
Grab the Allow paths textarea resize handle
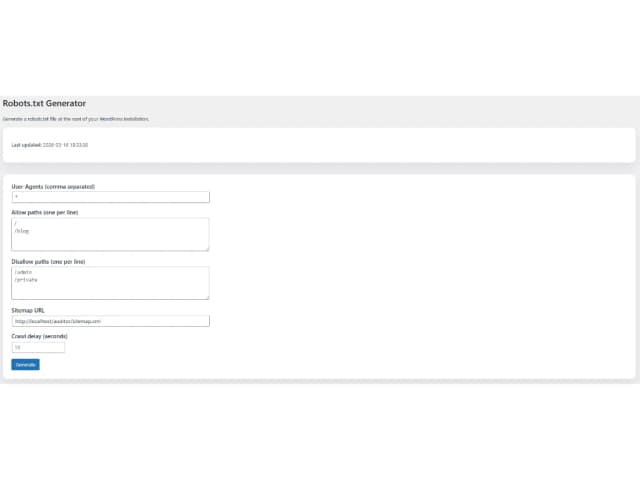[207, 249]
